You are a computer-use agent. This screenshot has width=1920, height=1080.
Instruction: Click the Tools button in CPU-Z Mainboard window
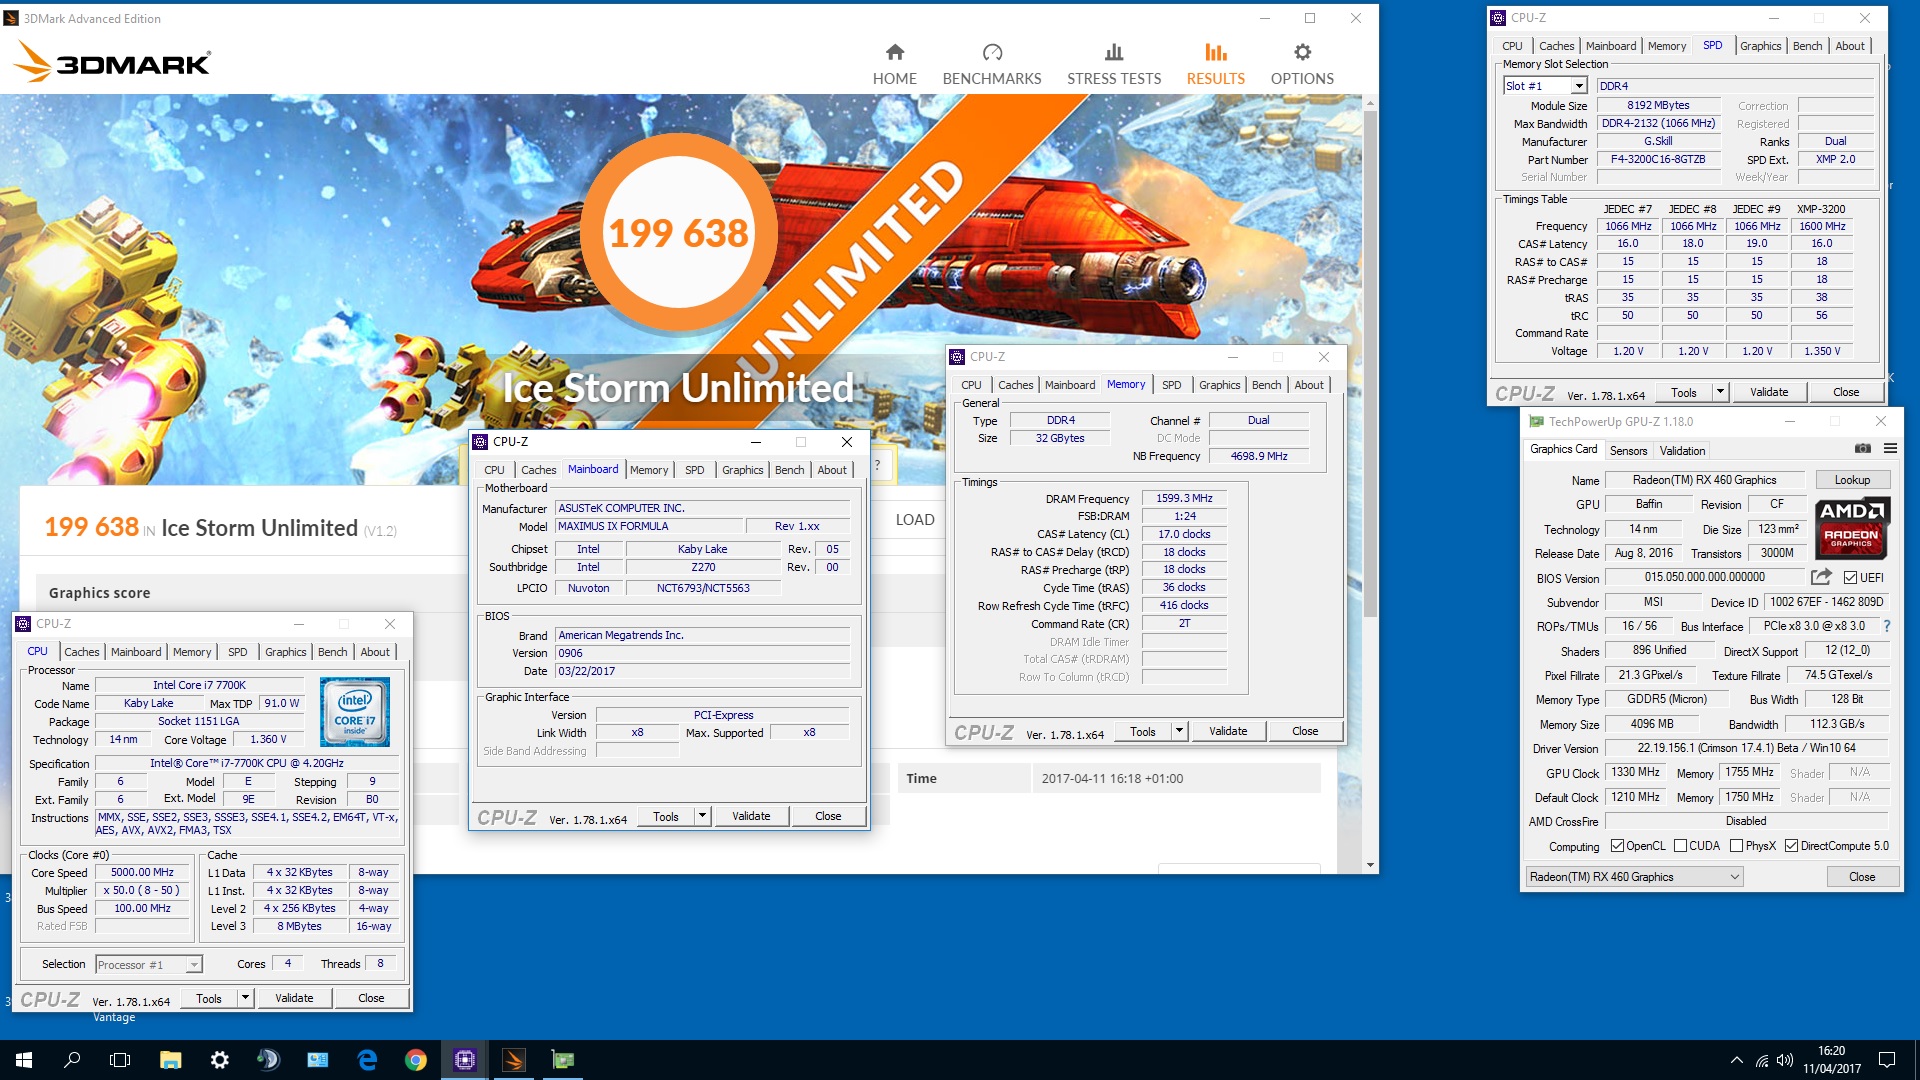[666, 816]
